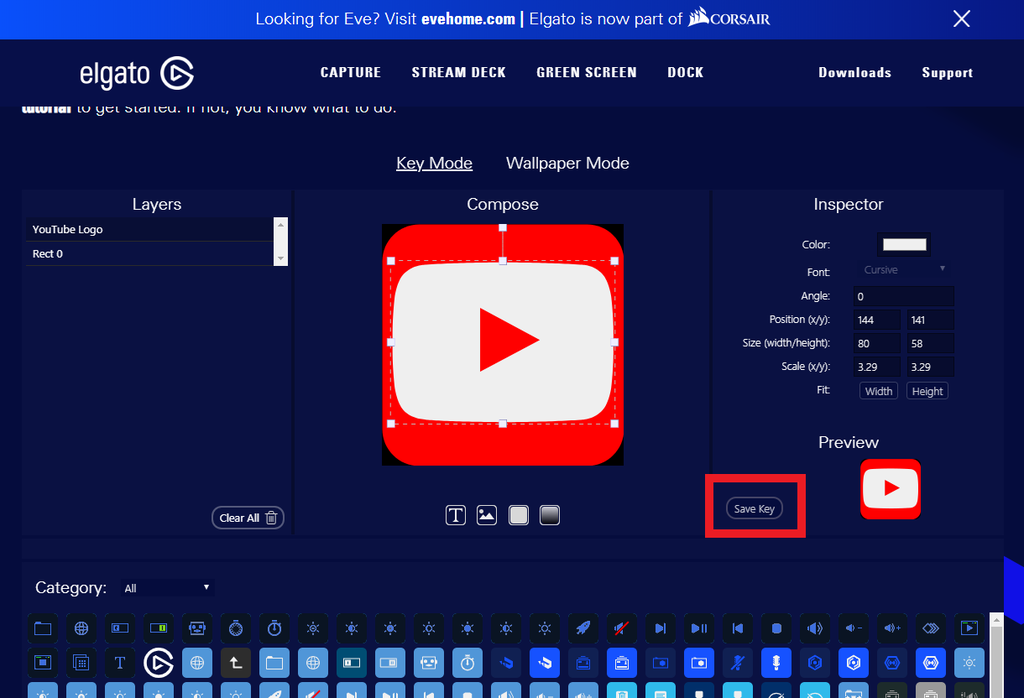The image size is (1024, 698).
Task: Pick the light blue folder icon
Action: (x=274, y=663)
